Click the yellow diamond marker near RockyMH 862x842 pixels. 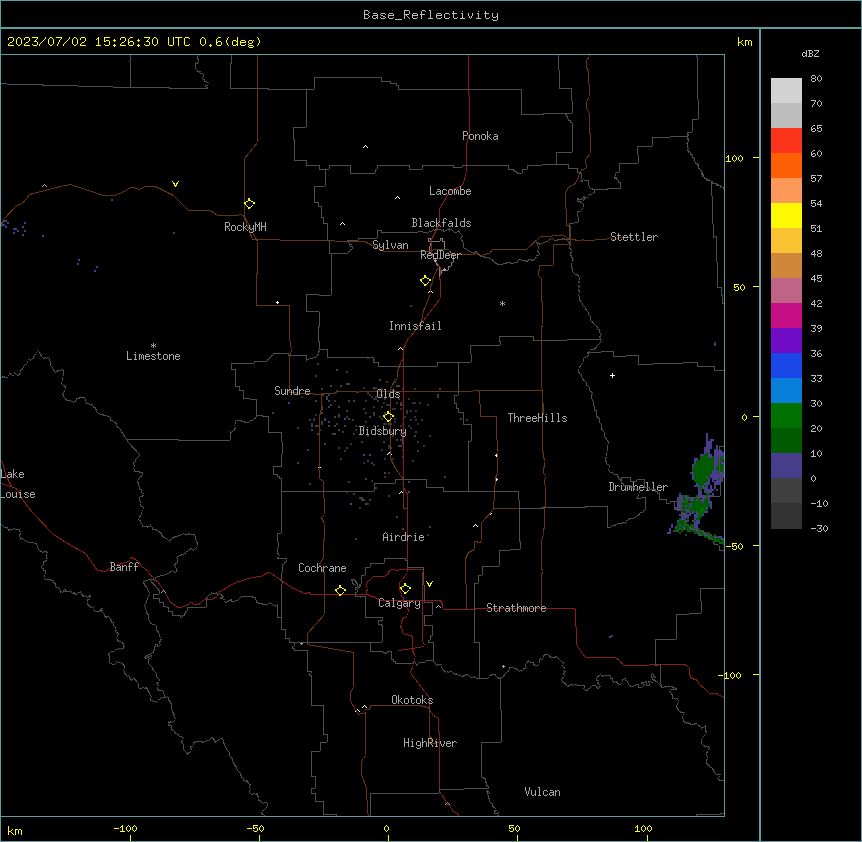tap(249, 204)
